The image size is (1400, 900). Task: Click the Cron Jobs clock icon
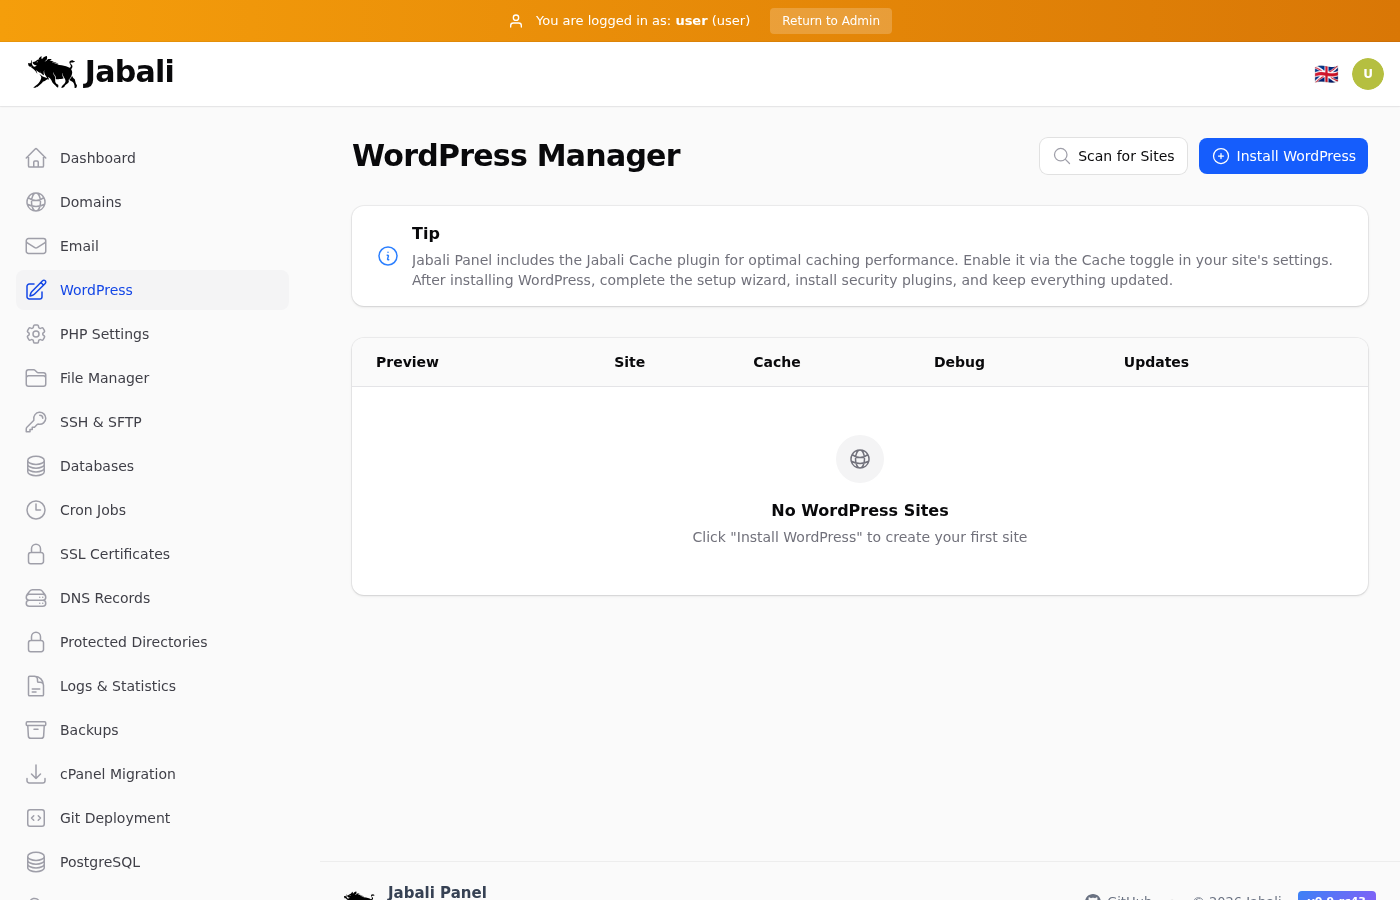tap(36, 510)
